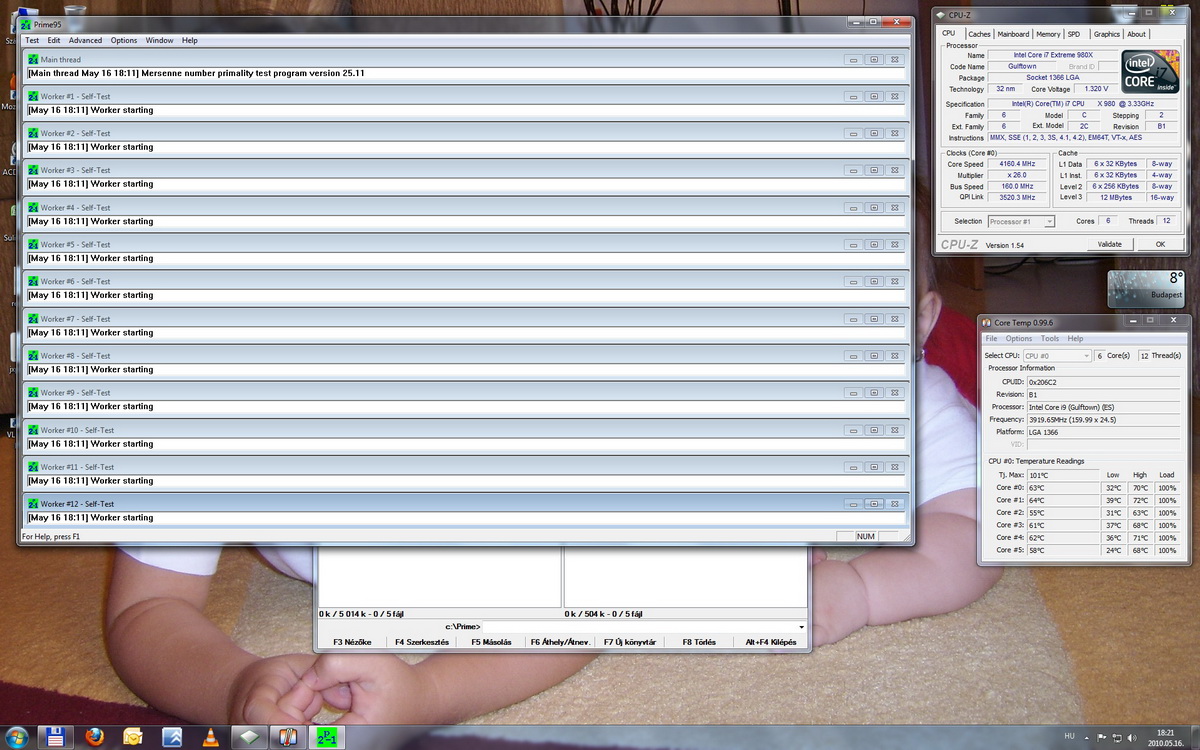Switch to CPU-Z Mainboard tab
This screenshot has height=750, width=1200.
click(x=1013, y=34)
